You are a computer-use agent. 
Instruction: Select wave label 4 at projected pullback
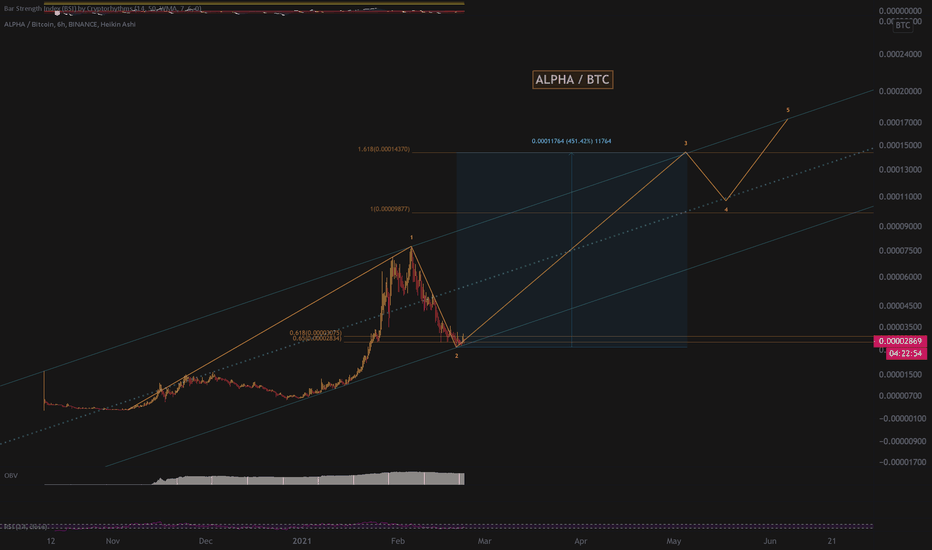[x=726, y=210]
